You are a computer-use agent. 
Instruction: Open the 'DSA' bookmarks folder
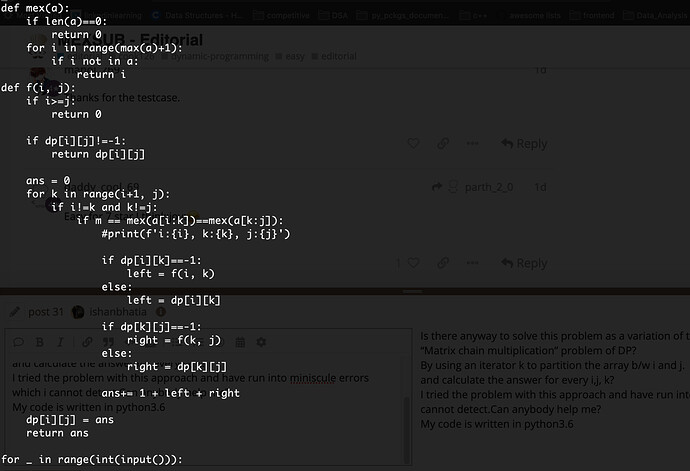click(x=333, y=15)
